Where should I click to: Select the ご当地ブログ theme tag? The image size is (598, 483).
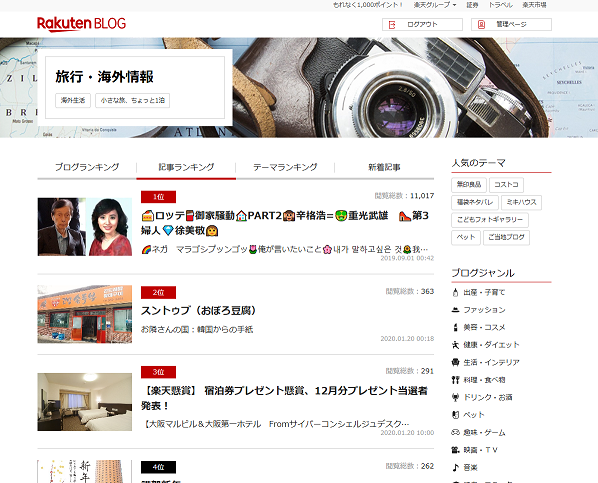(x=506, y=237)
